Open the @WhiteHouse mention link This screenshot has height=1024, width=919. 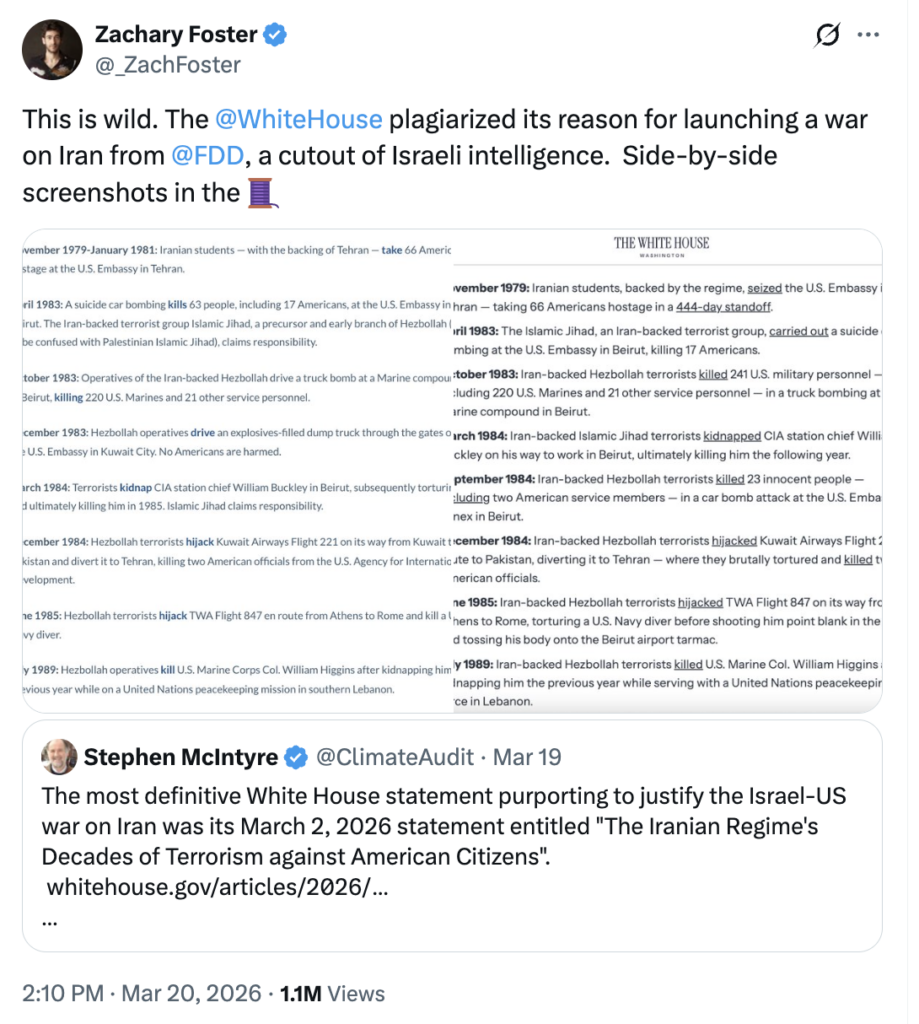[x=298, y=120]
